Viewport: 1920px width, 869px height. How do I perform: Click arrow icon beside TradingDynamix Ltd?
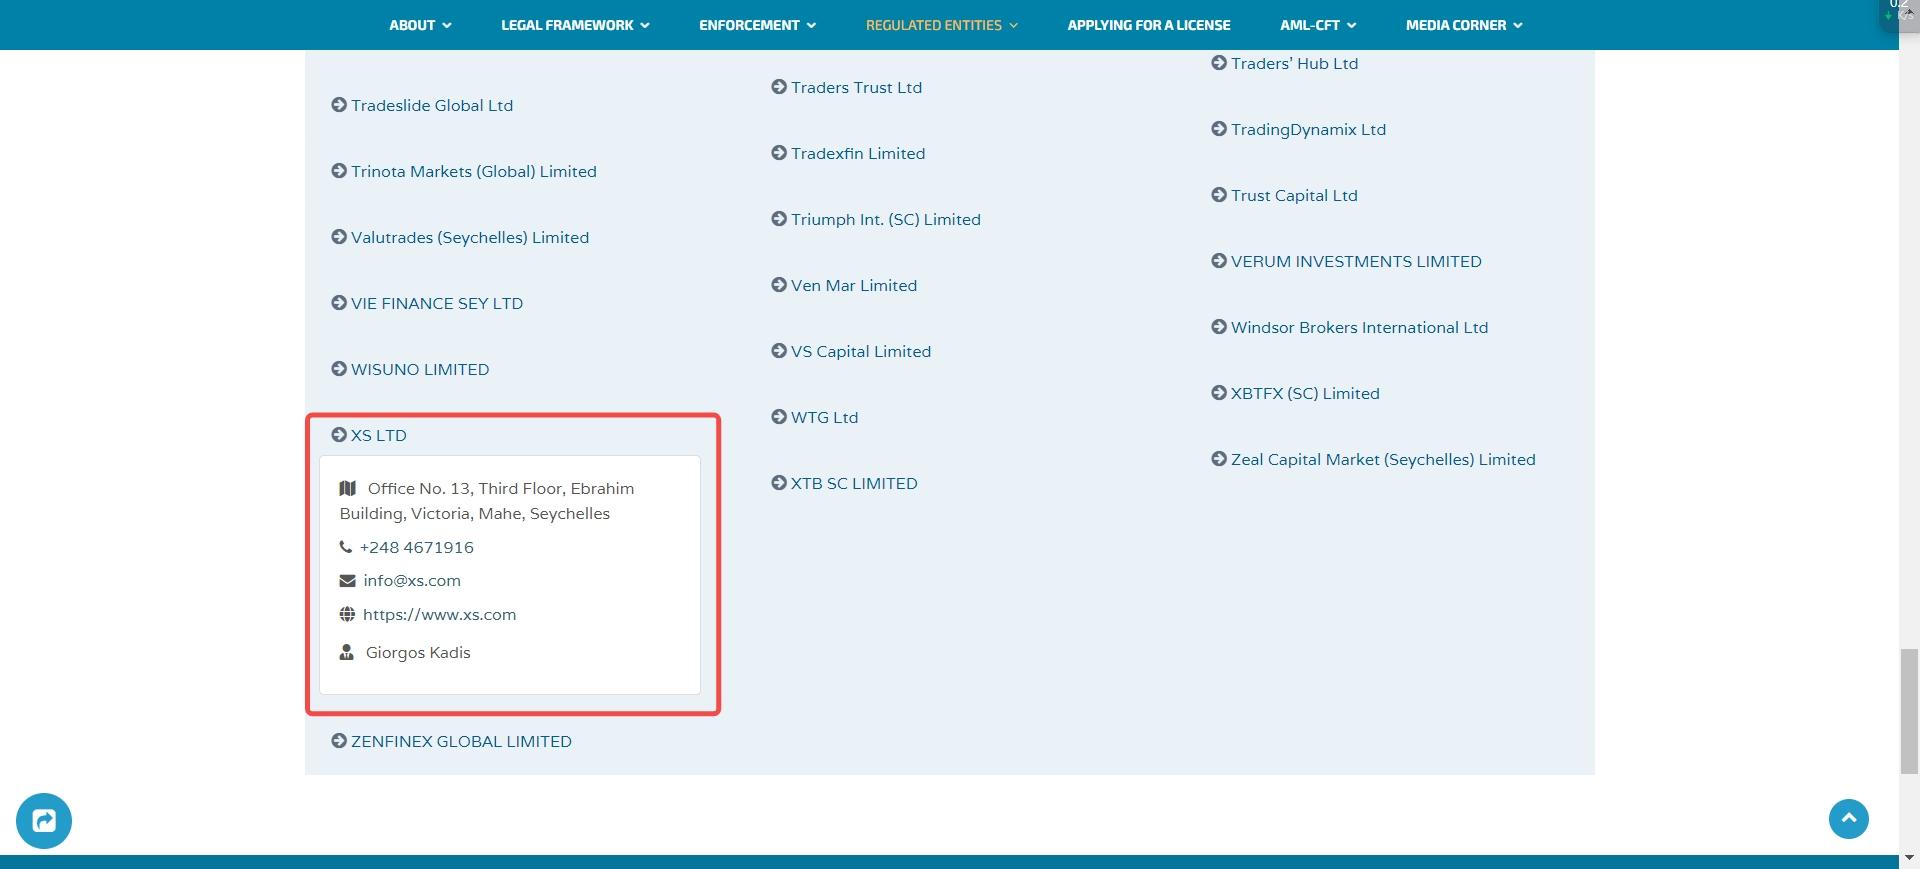tap(1219, 129)
